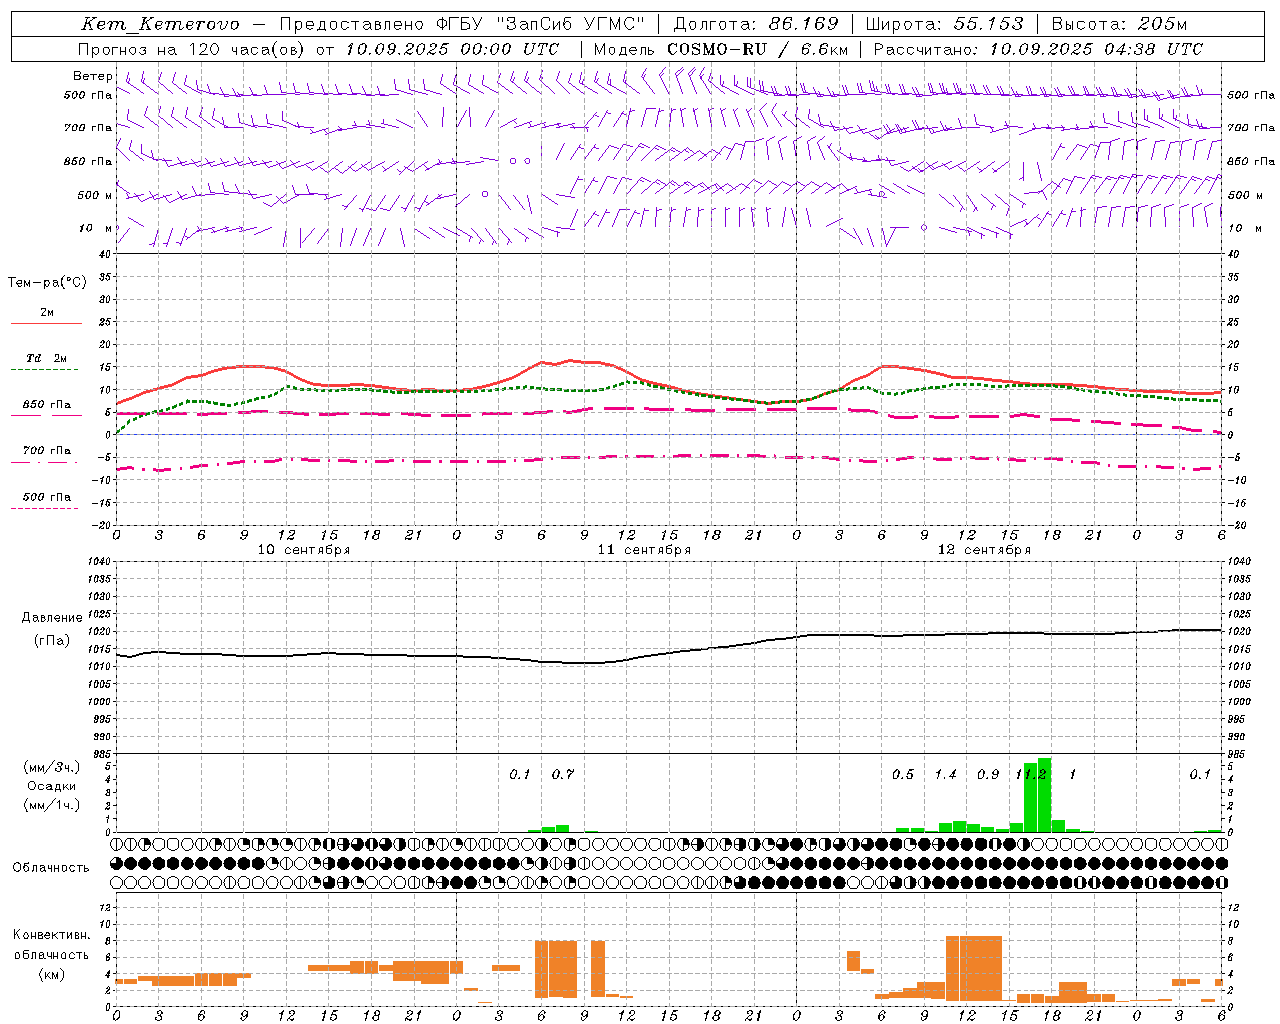Click the 'Td 2м' dew point legend entry

tap(46, 358)
